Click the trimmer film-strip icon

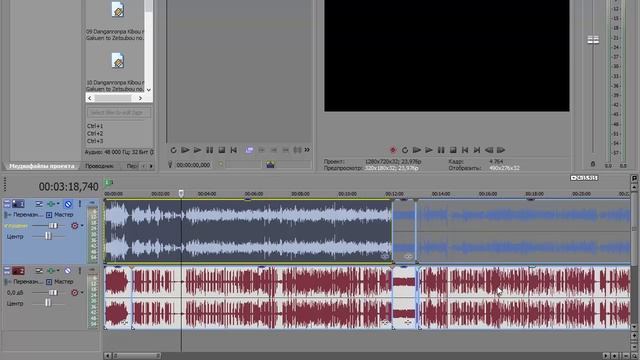[270, 164]
